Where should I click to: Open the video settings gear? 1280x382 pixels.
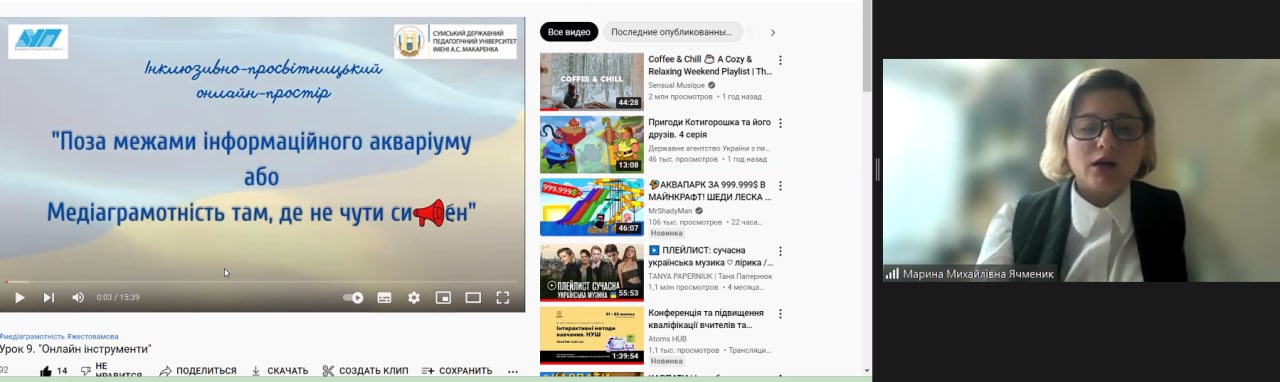click(x=414, y=297)
